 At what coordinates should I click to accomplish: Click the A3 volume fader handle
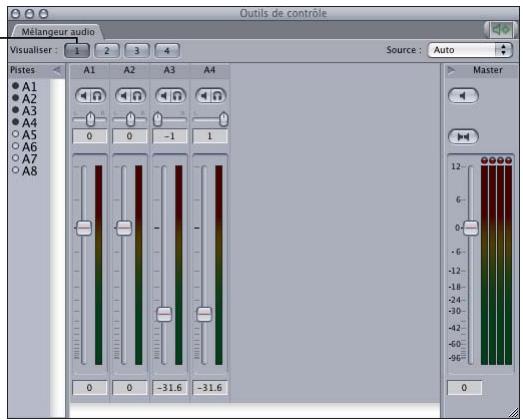pos(164,314)
